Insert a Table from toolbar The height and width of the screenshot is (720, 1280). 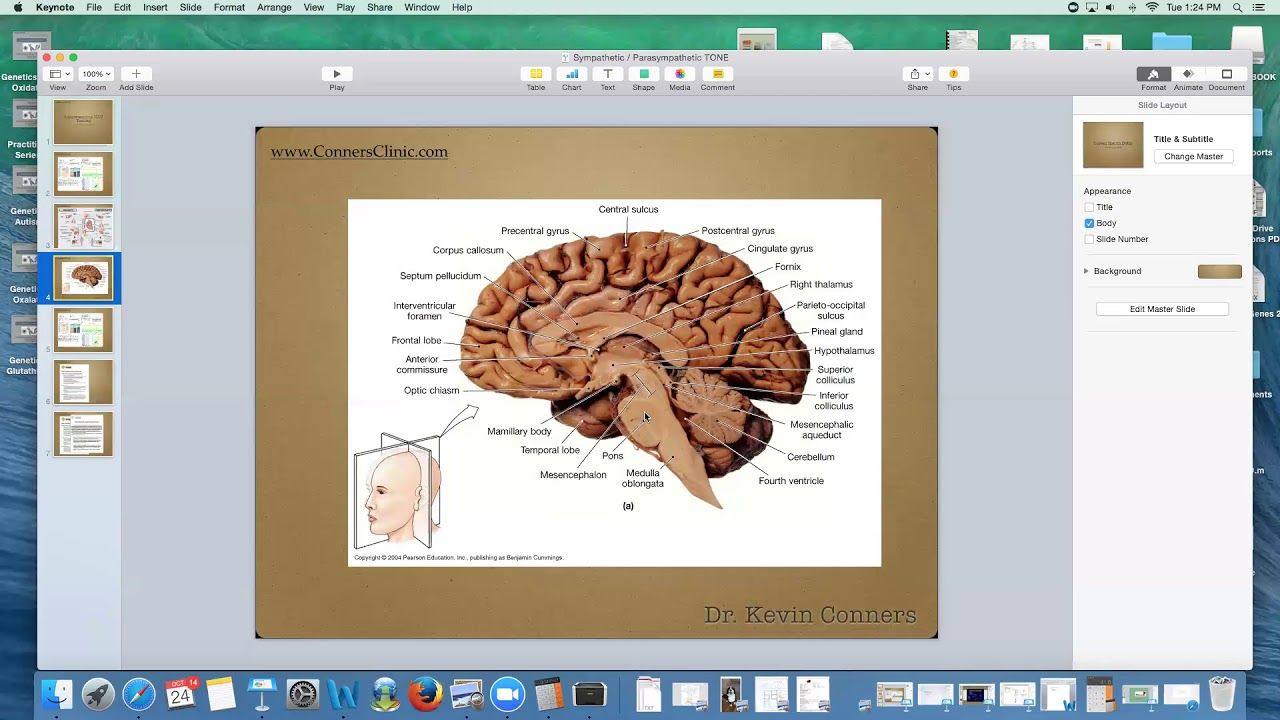(x=536, y=74)
